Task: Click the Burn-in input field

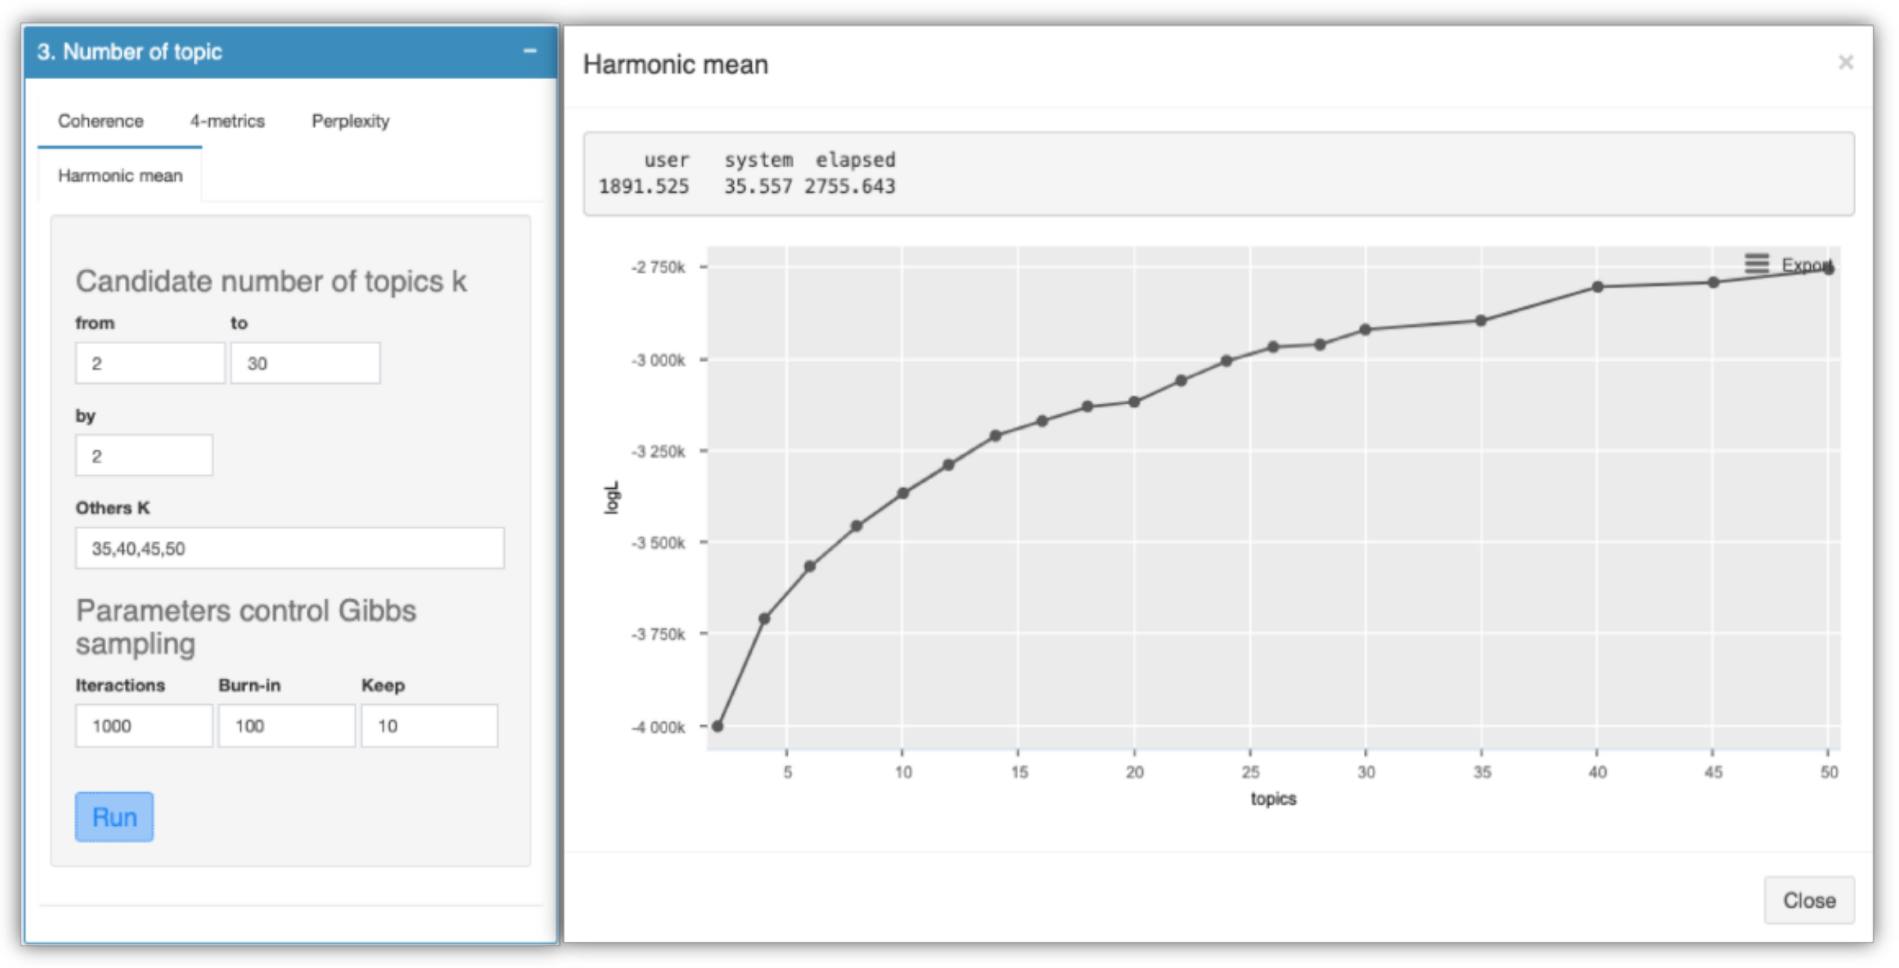Action: coord(287,726)
